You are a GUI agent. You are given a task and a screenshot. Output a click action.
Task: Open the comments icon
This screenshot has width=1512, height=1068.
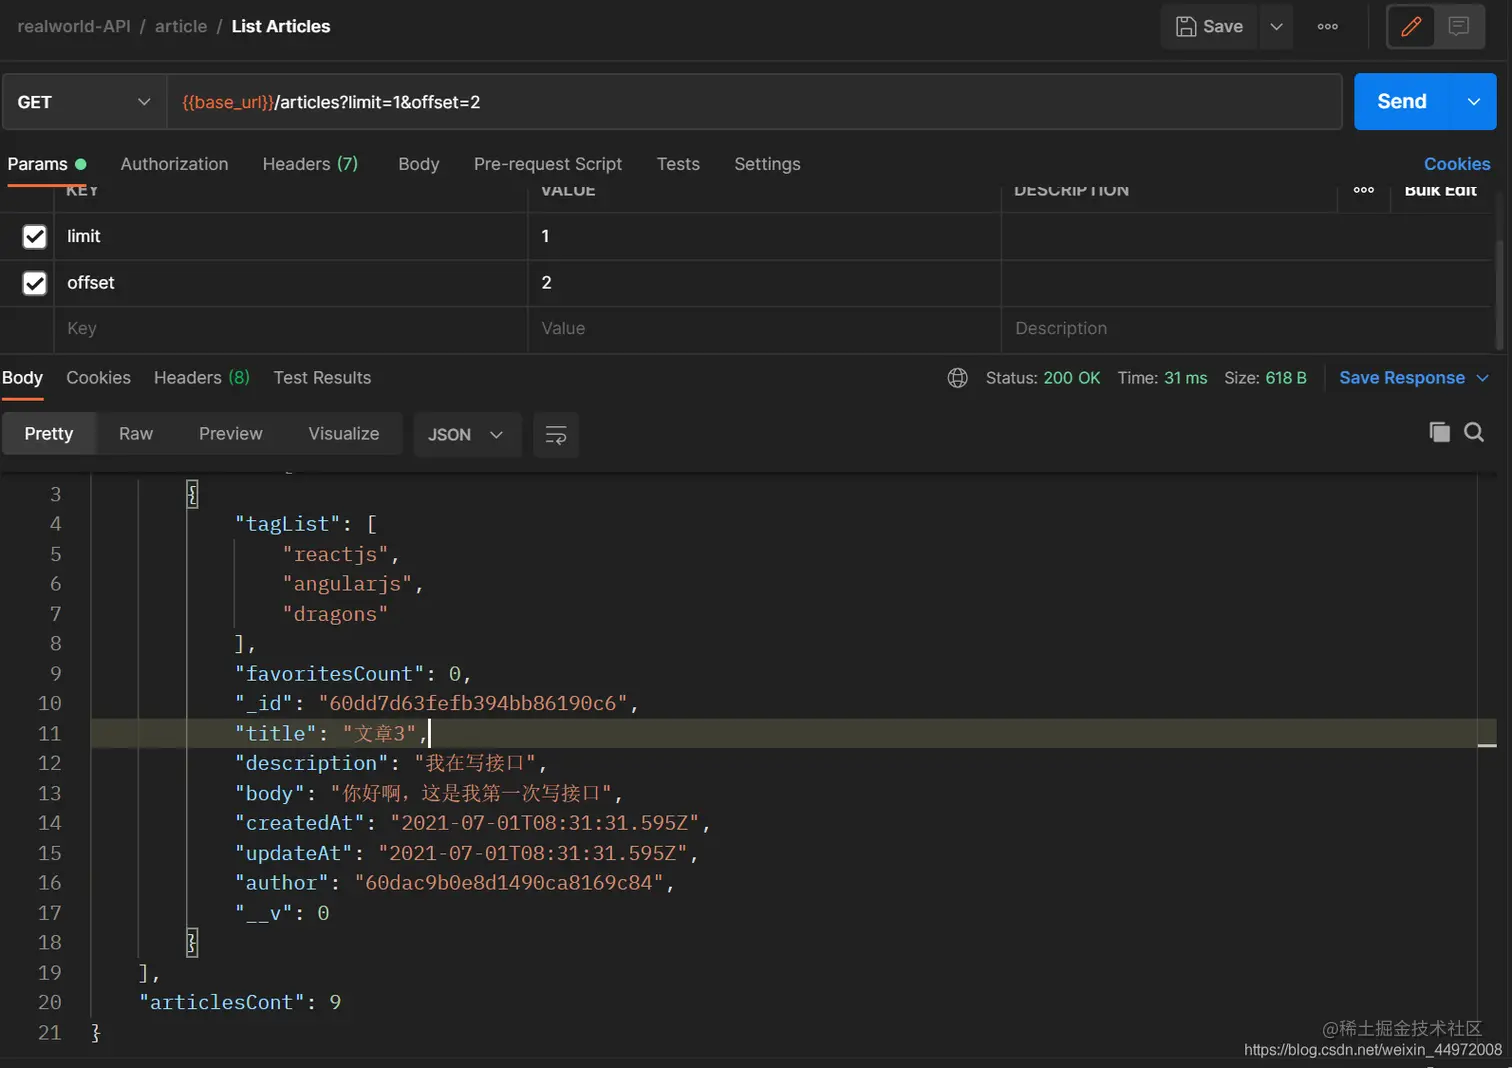pos(1459,27)
